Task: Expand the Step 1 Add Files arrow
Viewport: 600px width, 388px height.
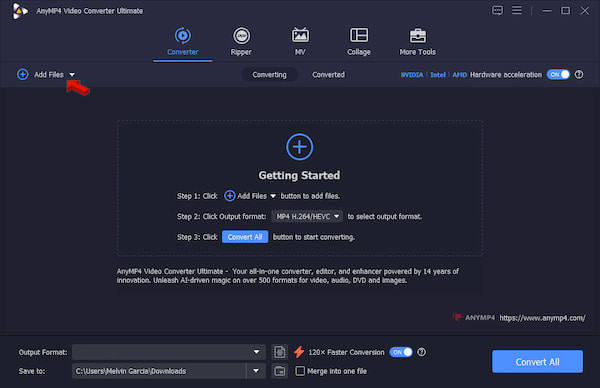Action: pyautogui.click(x=273, y=196)
